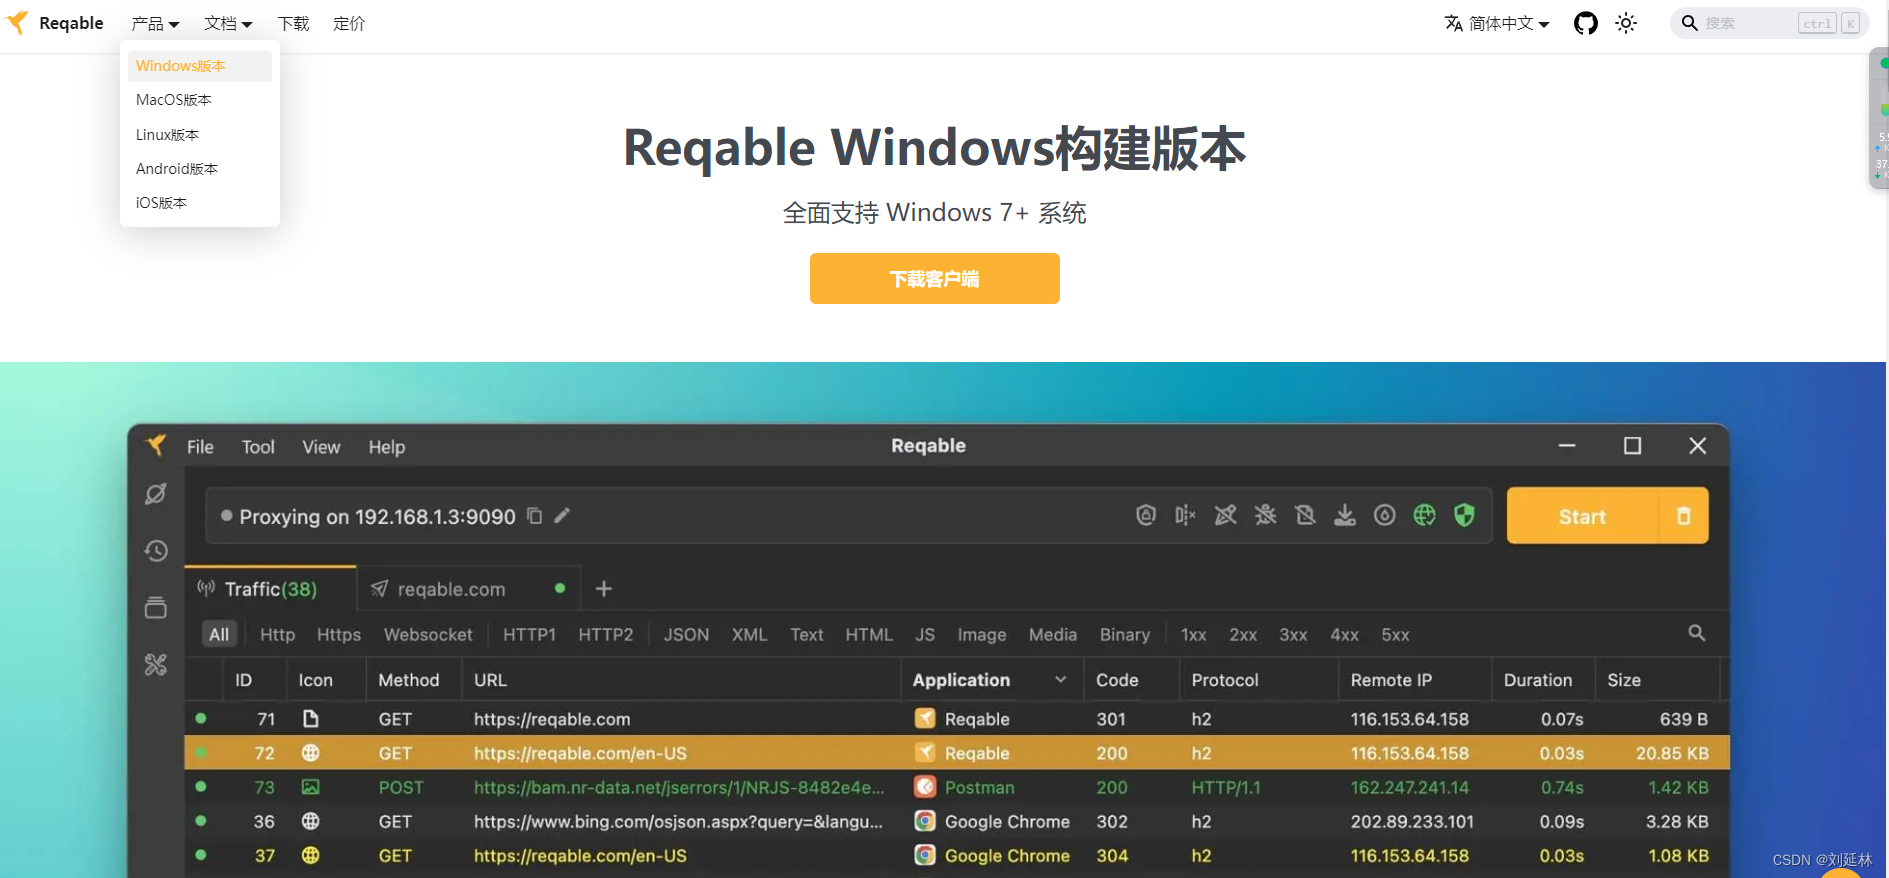Open sidebar toolbox command icon
Viewport: 1889px width, 878px height.
click(156, 665)
